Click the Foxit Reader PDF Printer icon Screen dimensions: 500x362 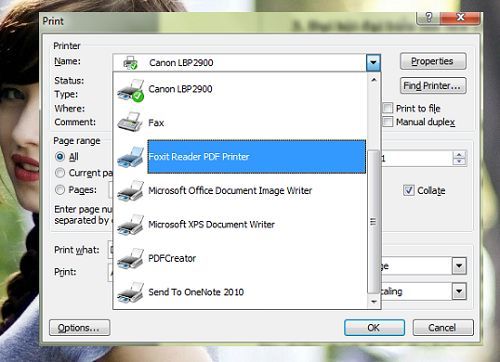[x=130, y=157]
